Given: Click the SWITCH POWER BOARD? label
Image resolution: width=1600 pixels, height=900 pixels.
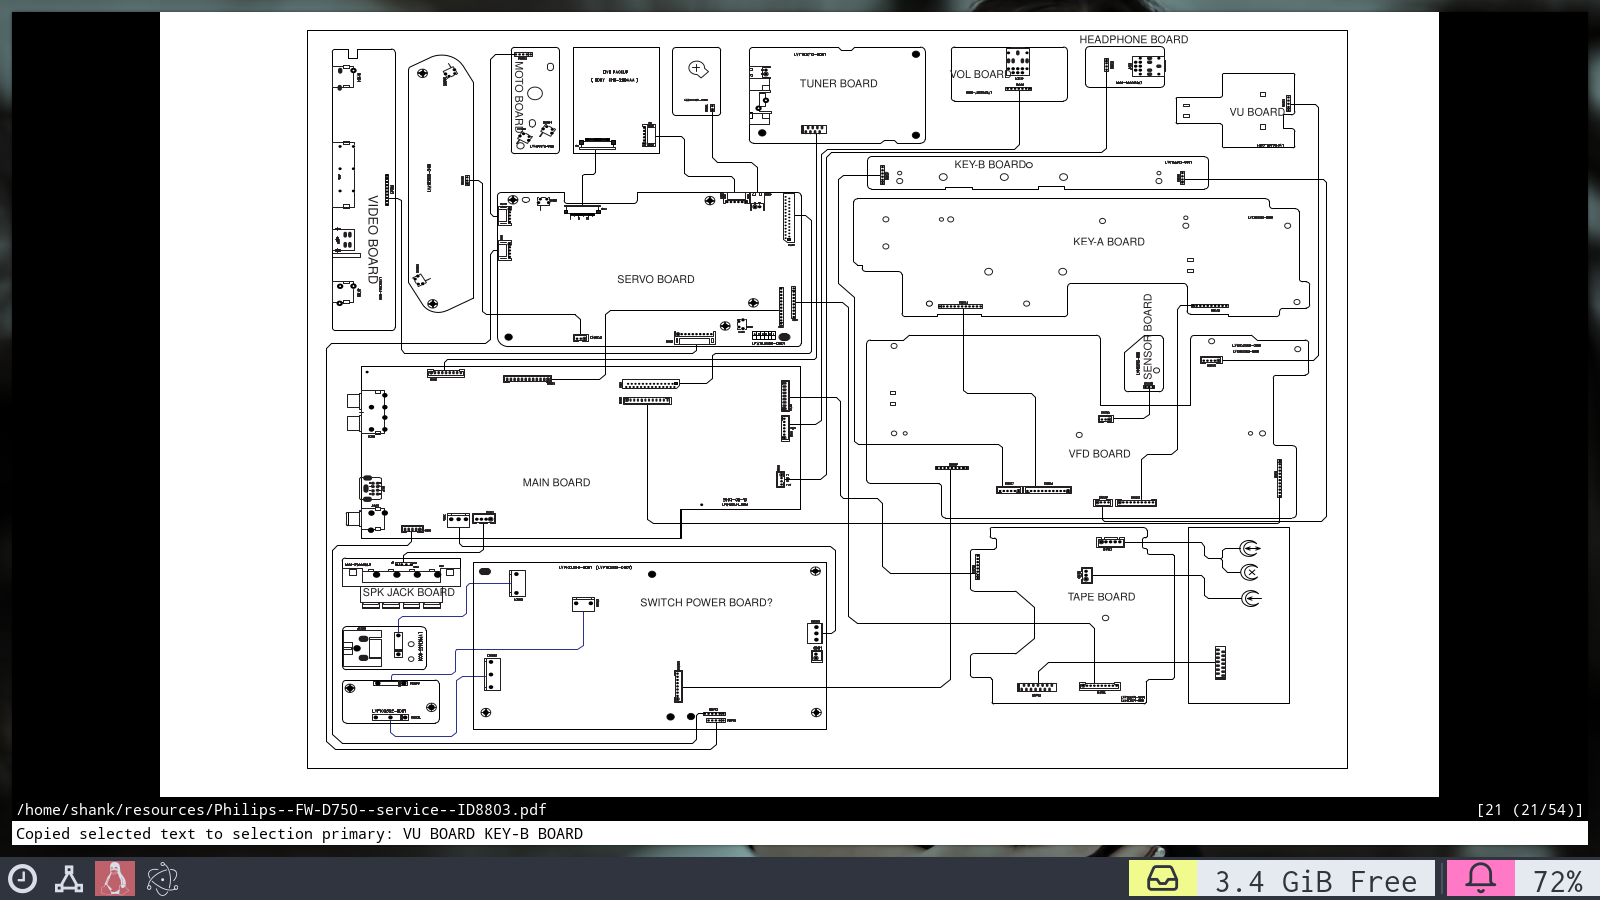Looking at the screenshot, I should [x=706, y=603].
